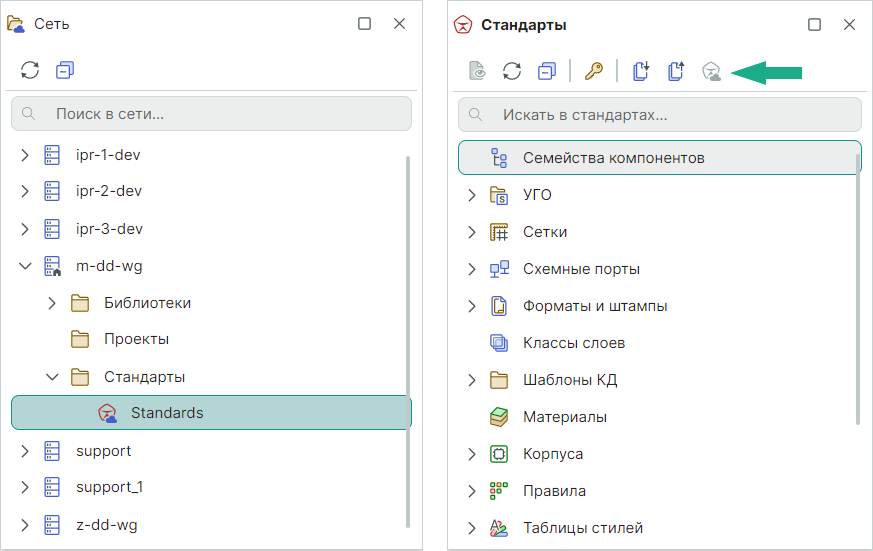This screenshot has width=873, height=551.
Task: Expand the support_1 node
Action: click(x=24, y=487)
